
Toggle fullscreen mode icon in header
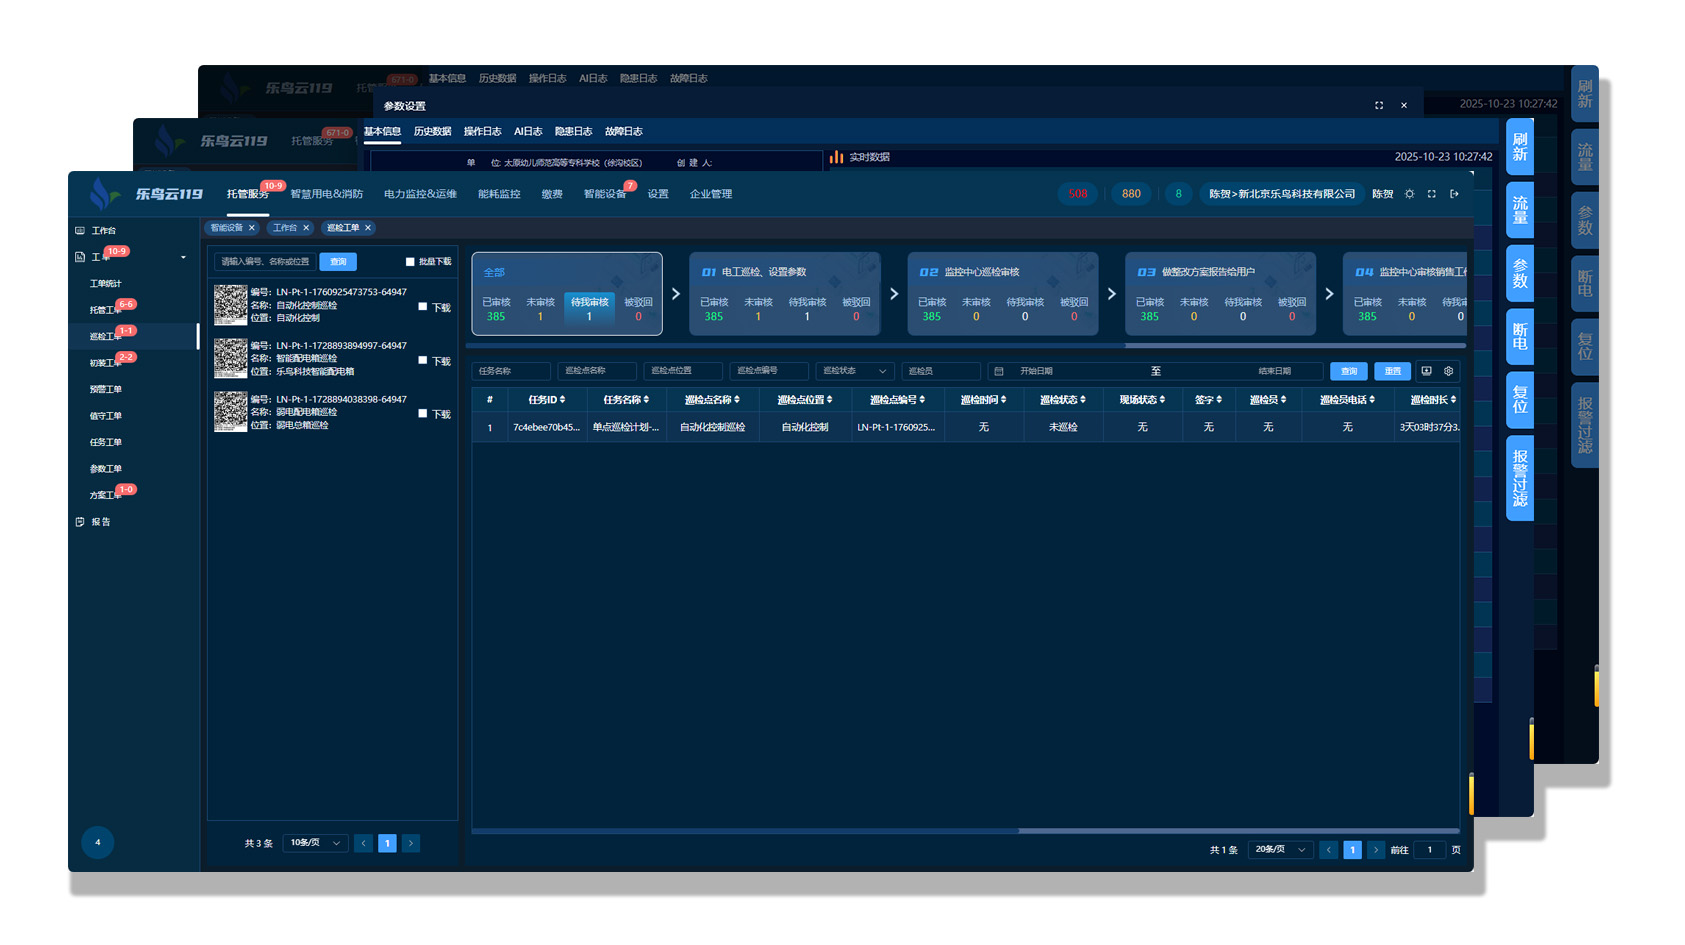1432,194
